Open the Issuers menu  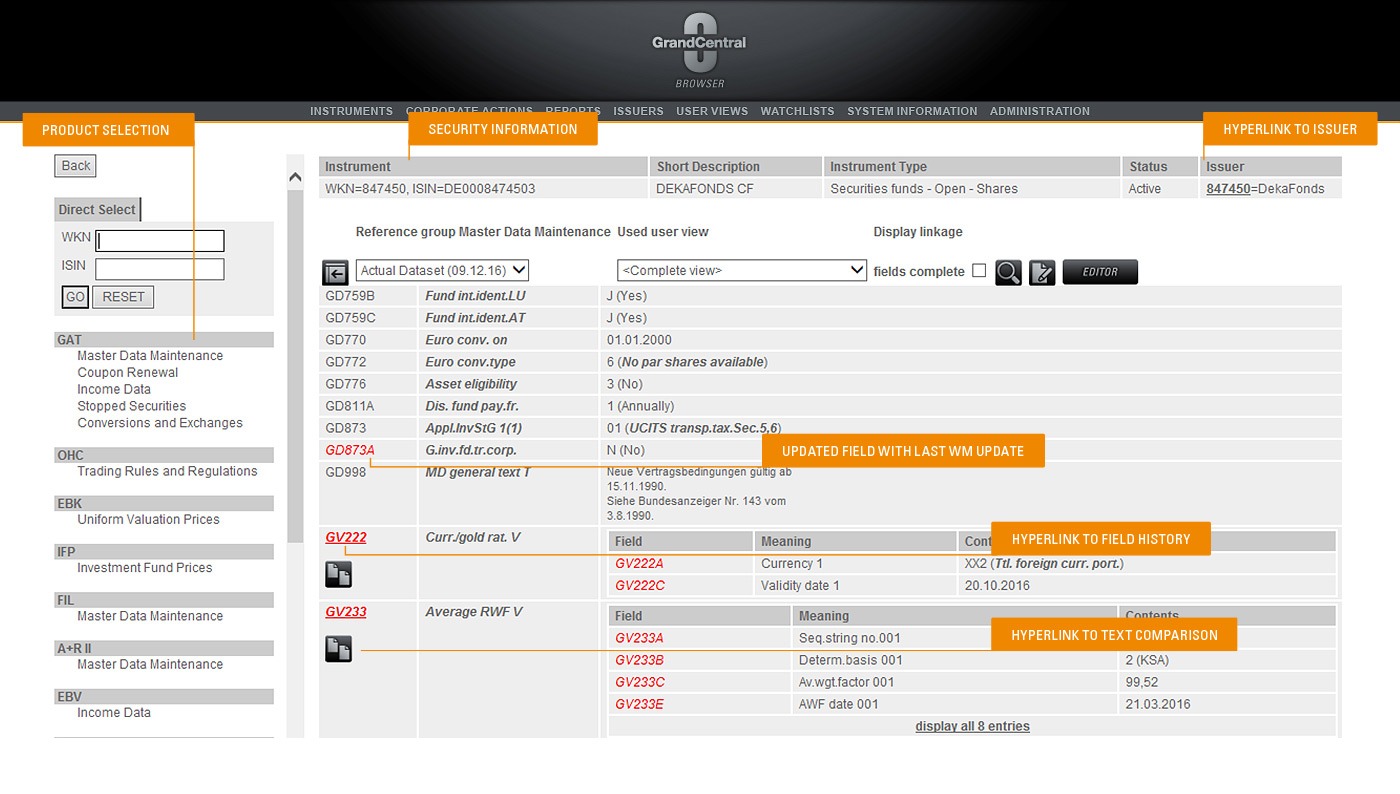click(x=638, y=111)
